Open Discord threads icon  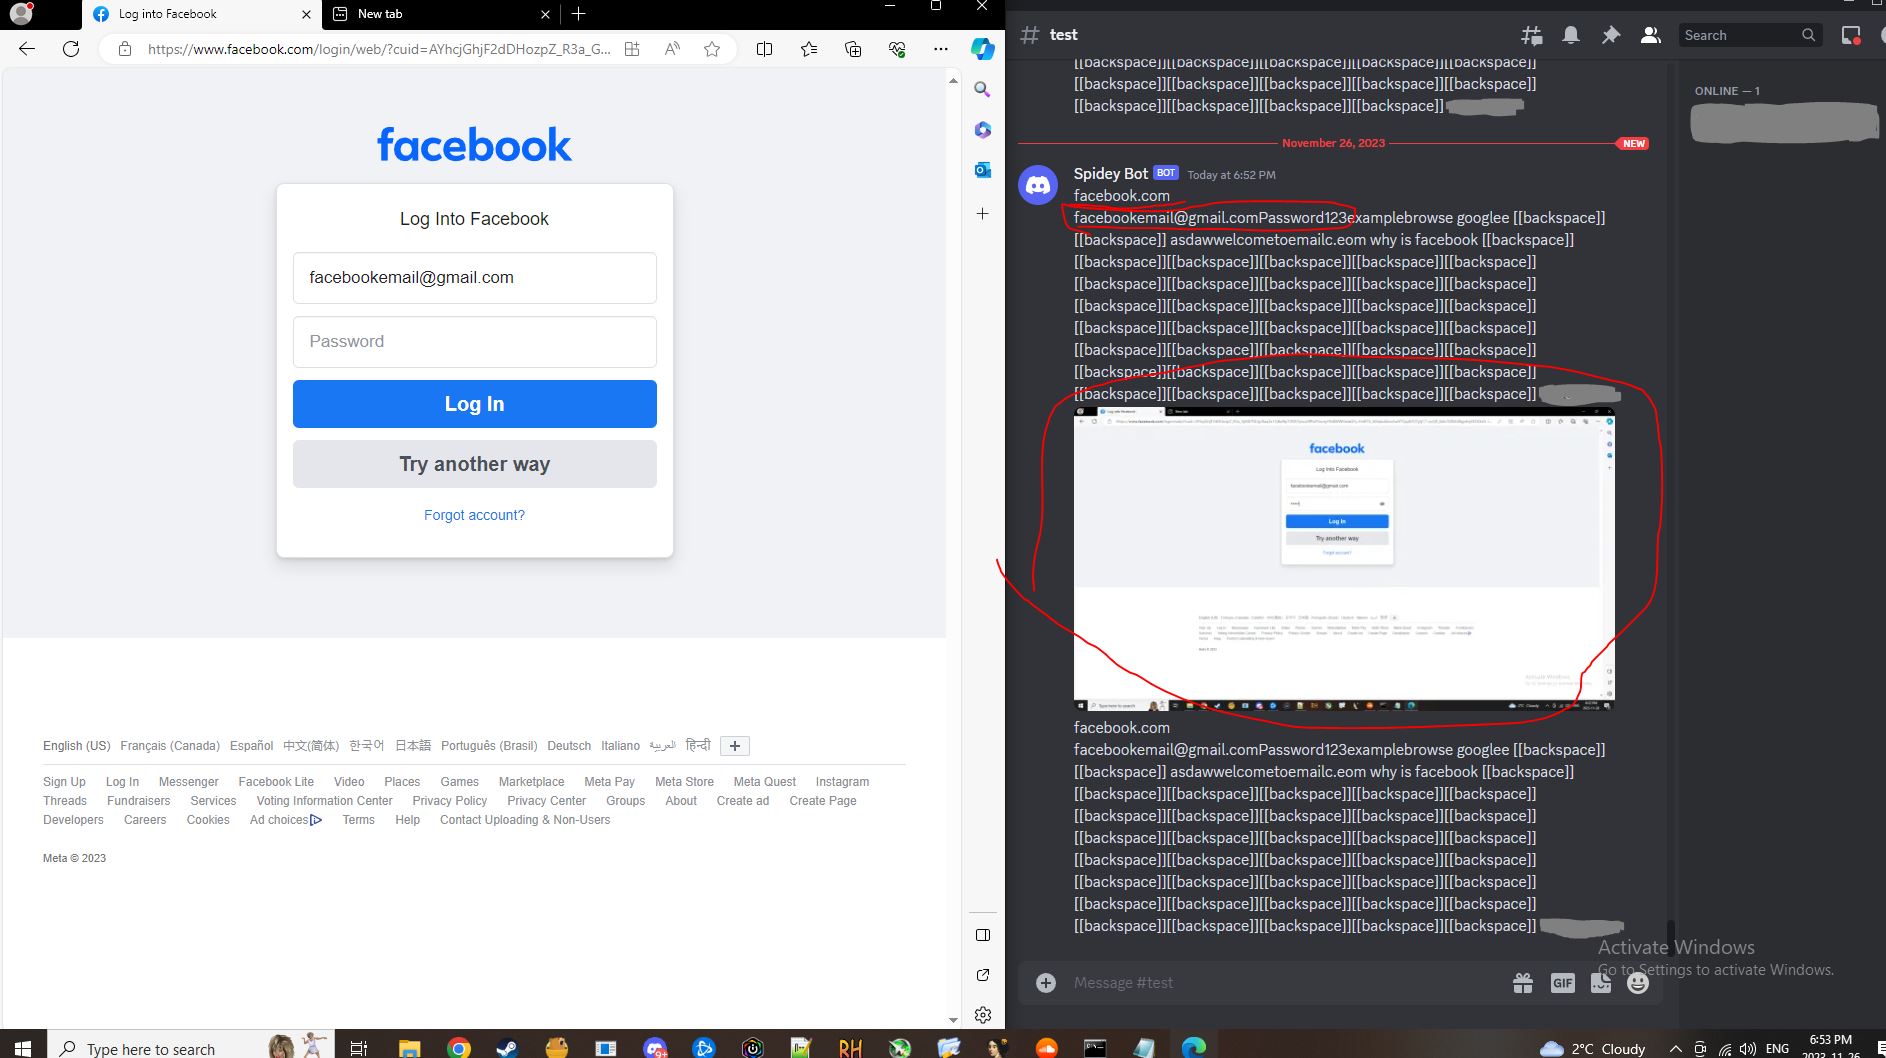(1532, 35)
